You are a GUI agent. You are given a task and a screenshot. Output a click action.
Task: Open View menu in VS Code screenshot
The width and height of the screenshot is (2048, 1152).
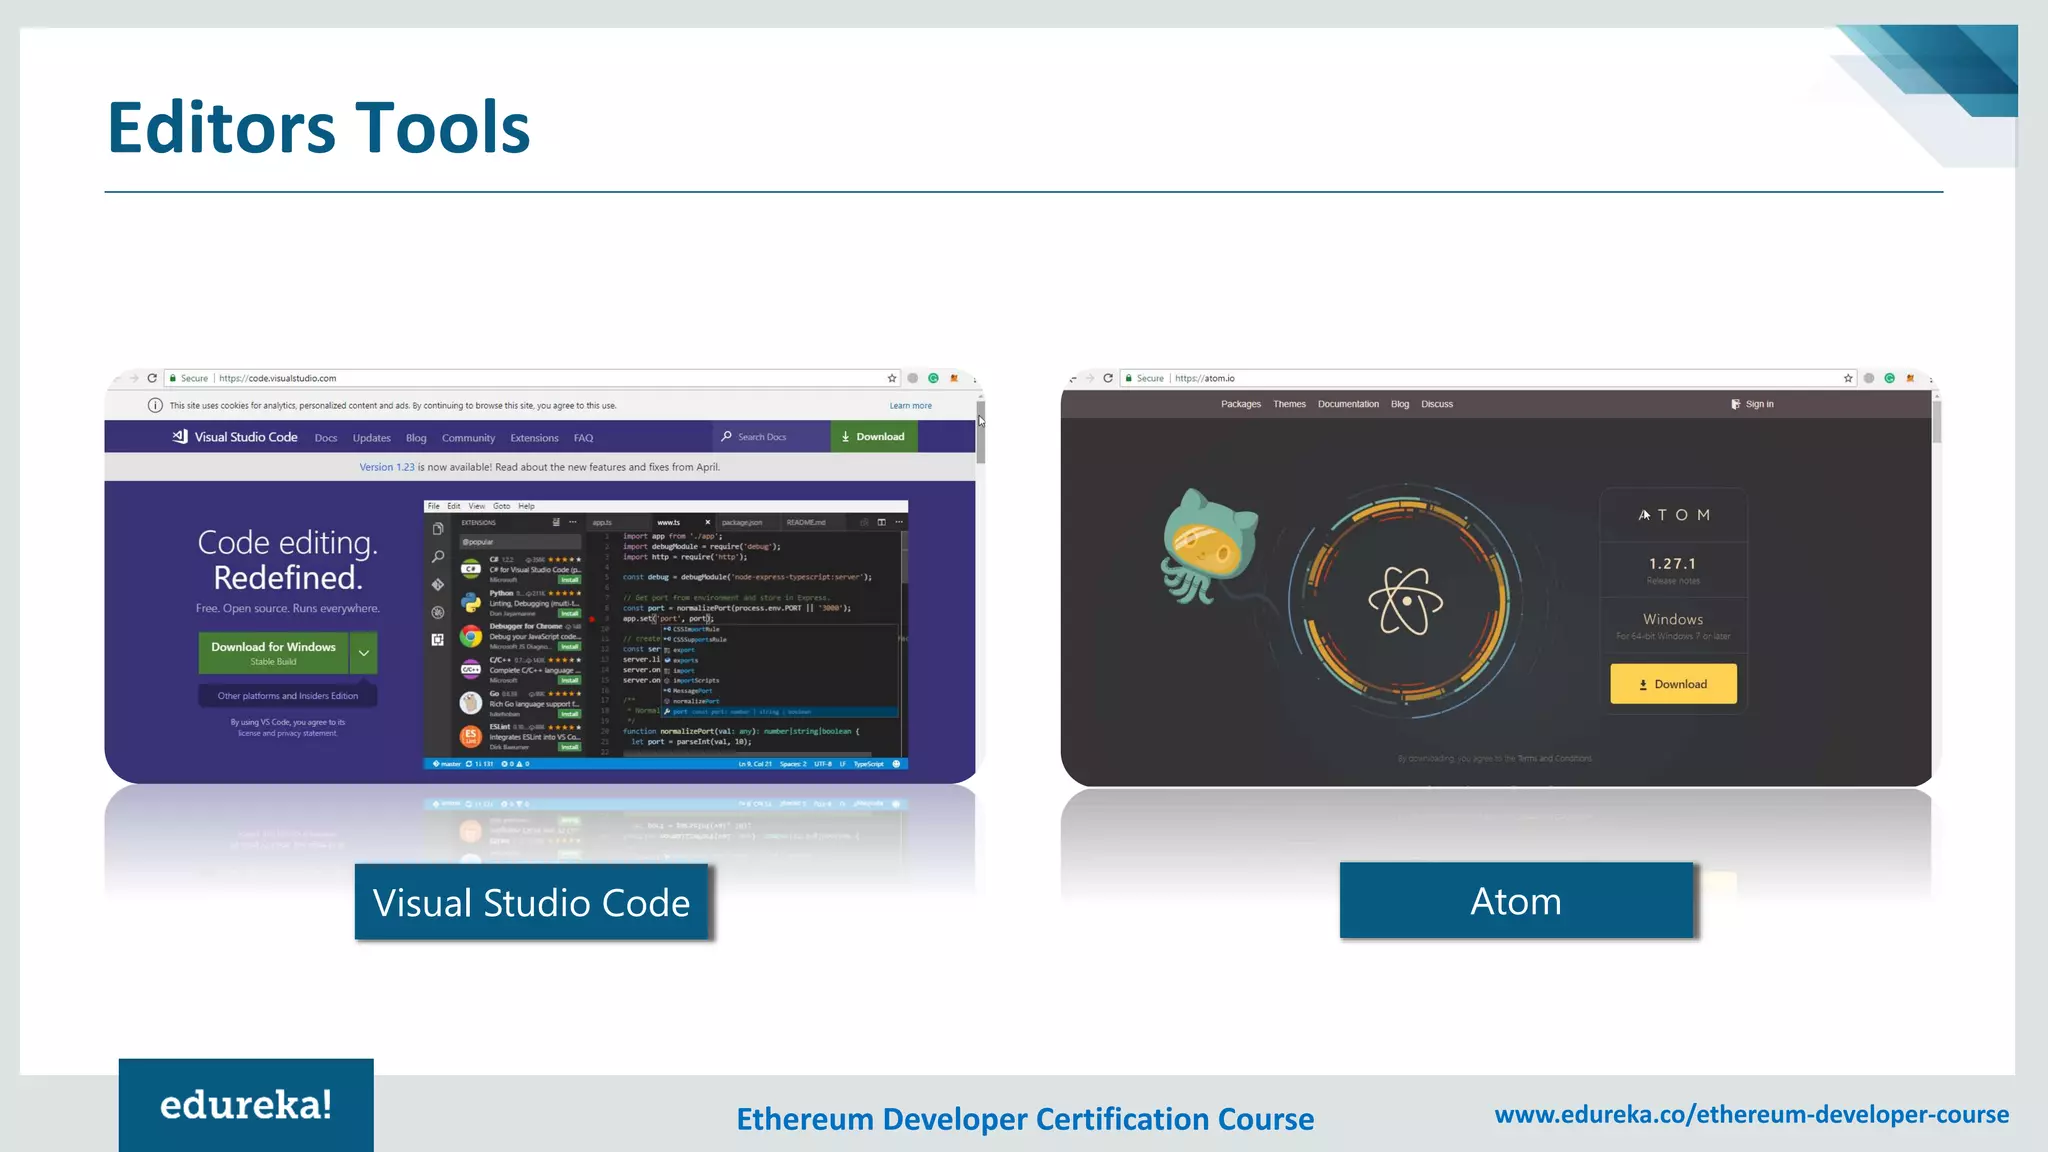[477, 506]
